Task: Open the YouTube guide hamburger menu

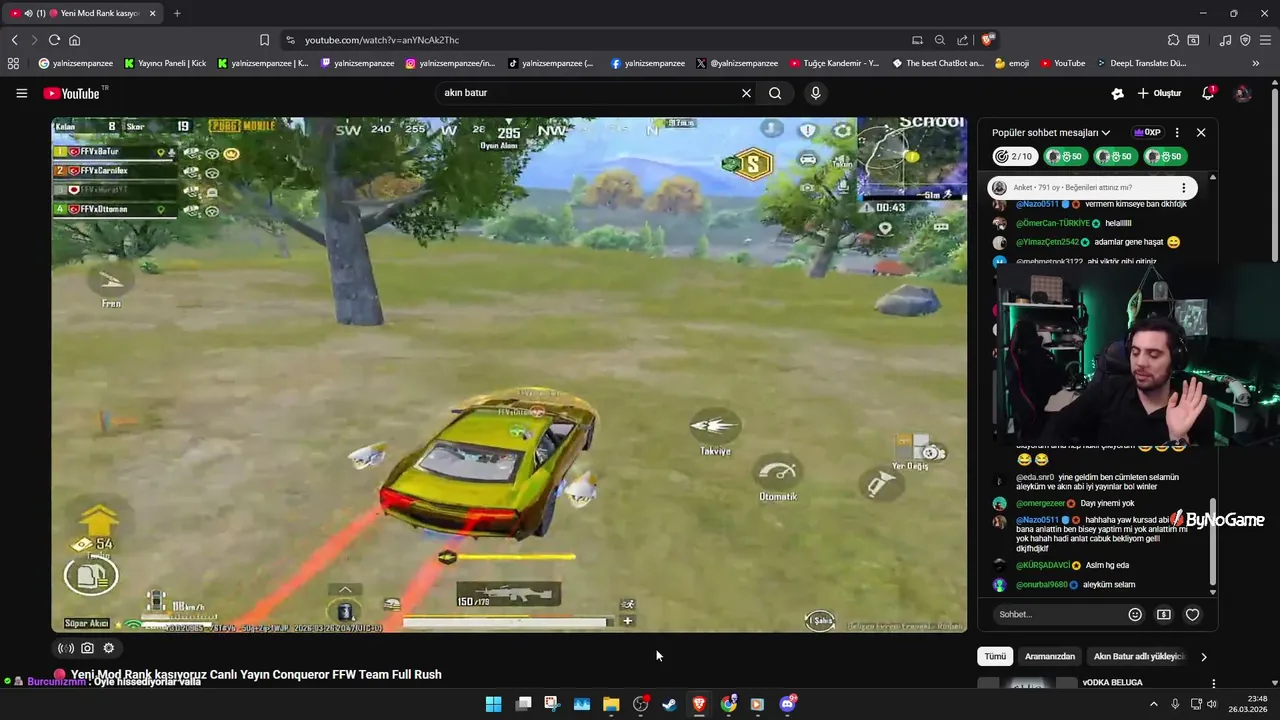Action: (21, 93)
